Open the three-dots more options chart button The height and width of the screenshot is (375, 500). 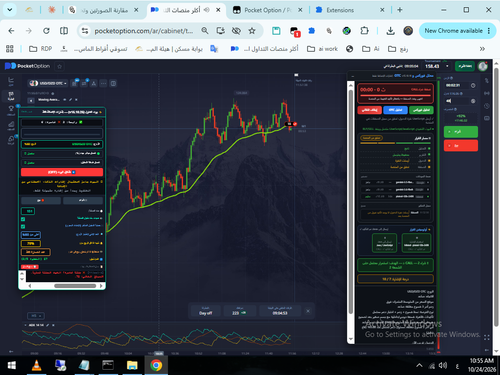(103, 83)
